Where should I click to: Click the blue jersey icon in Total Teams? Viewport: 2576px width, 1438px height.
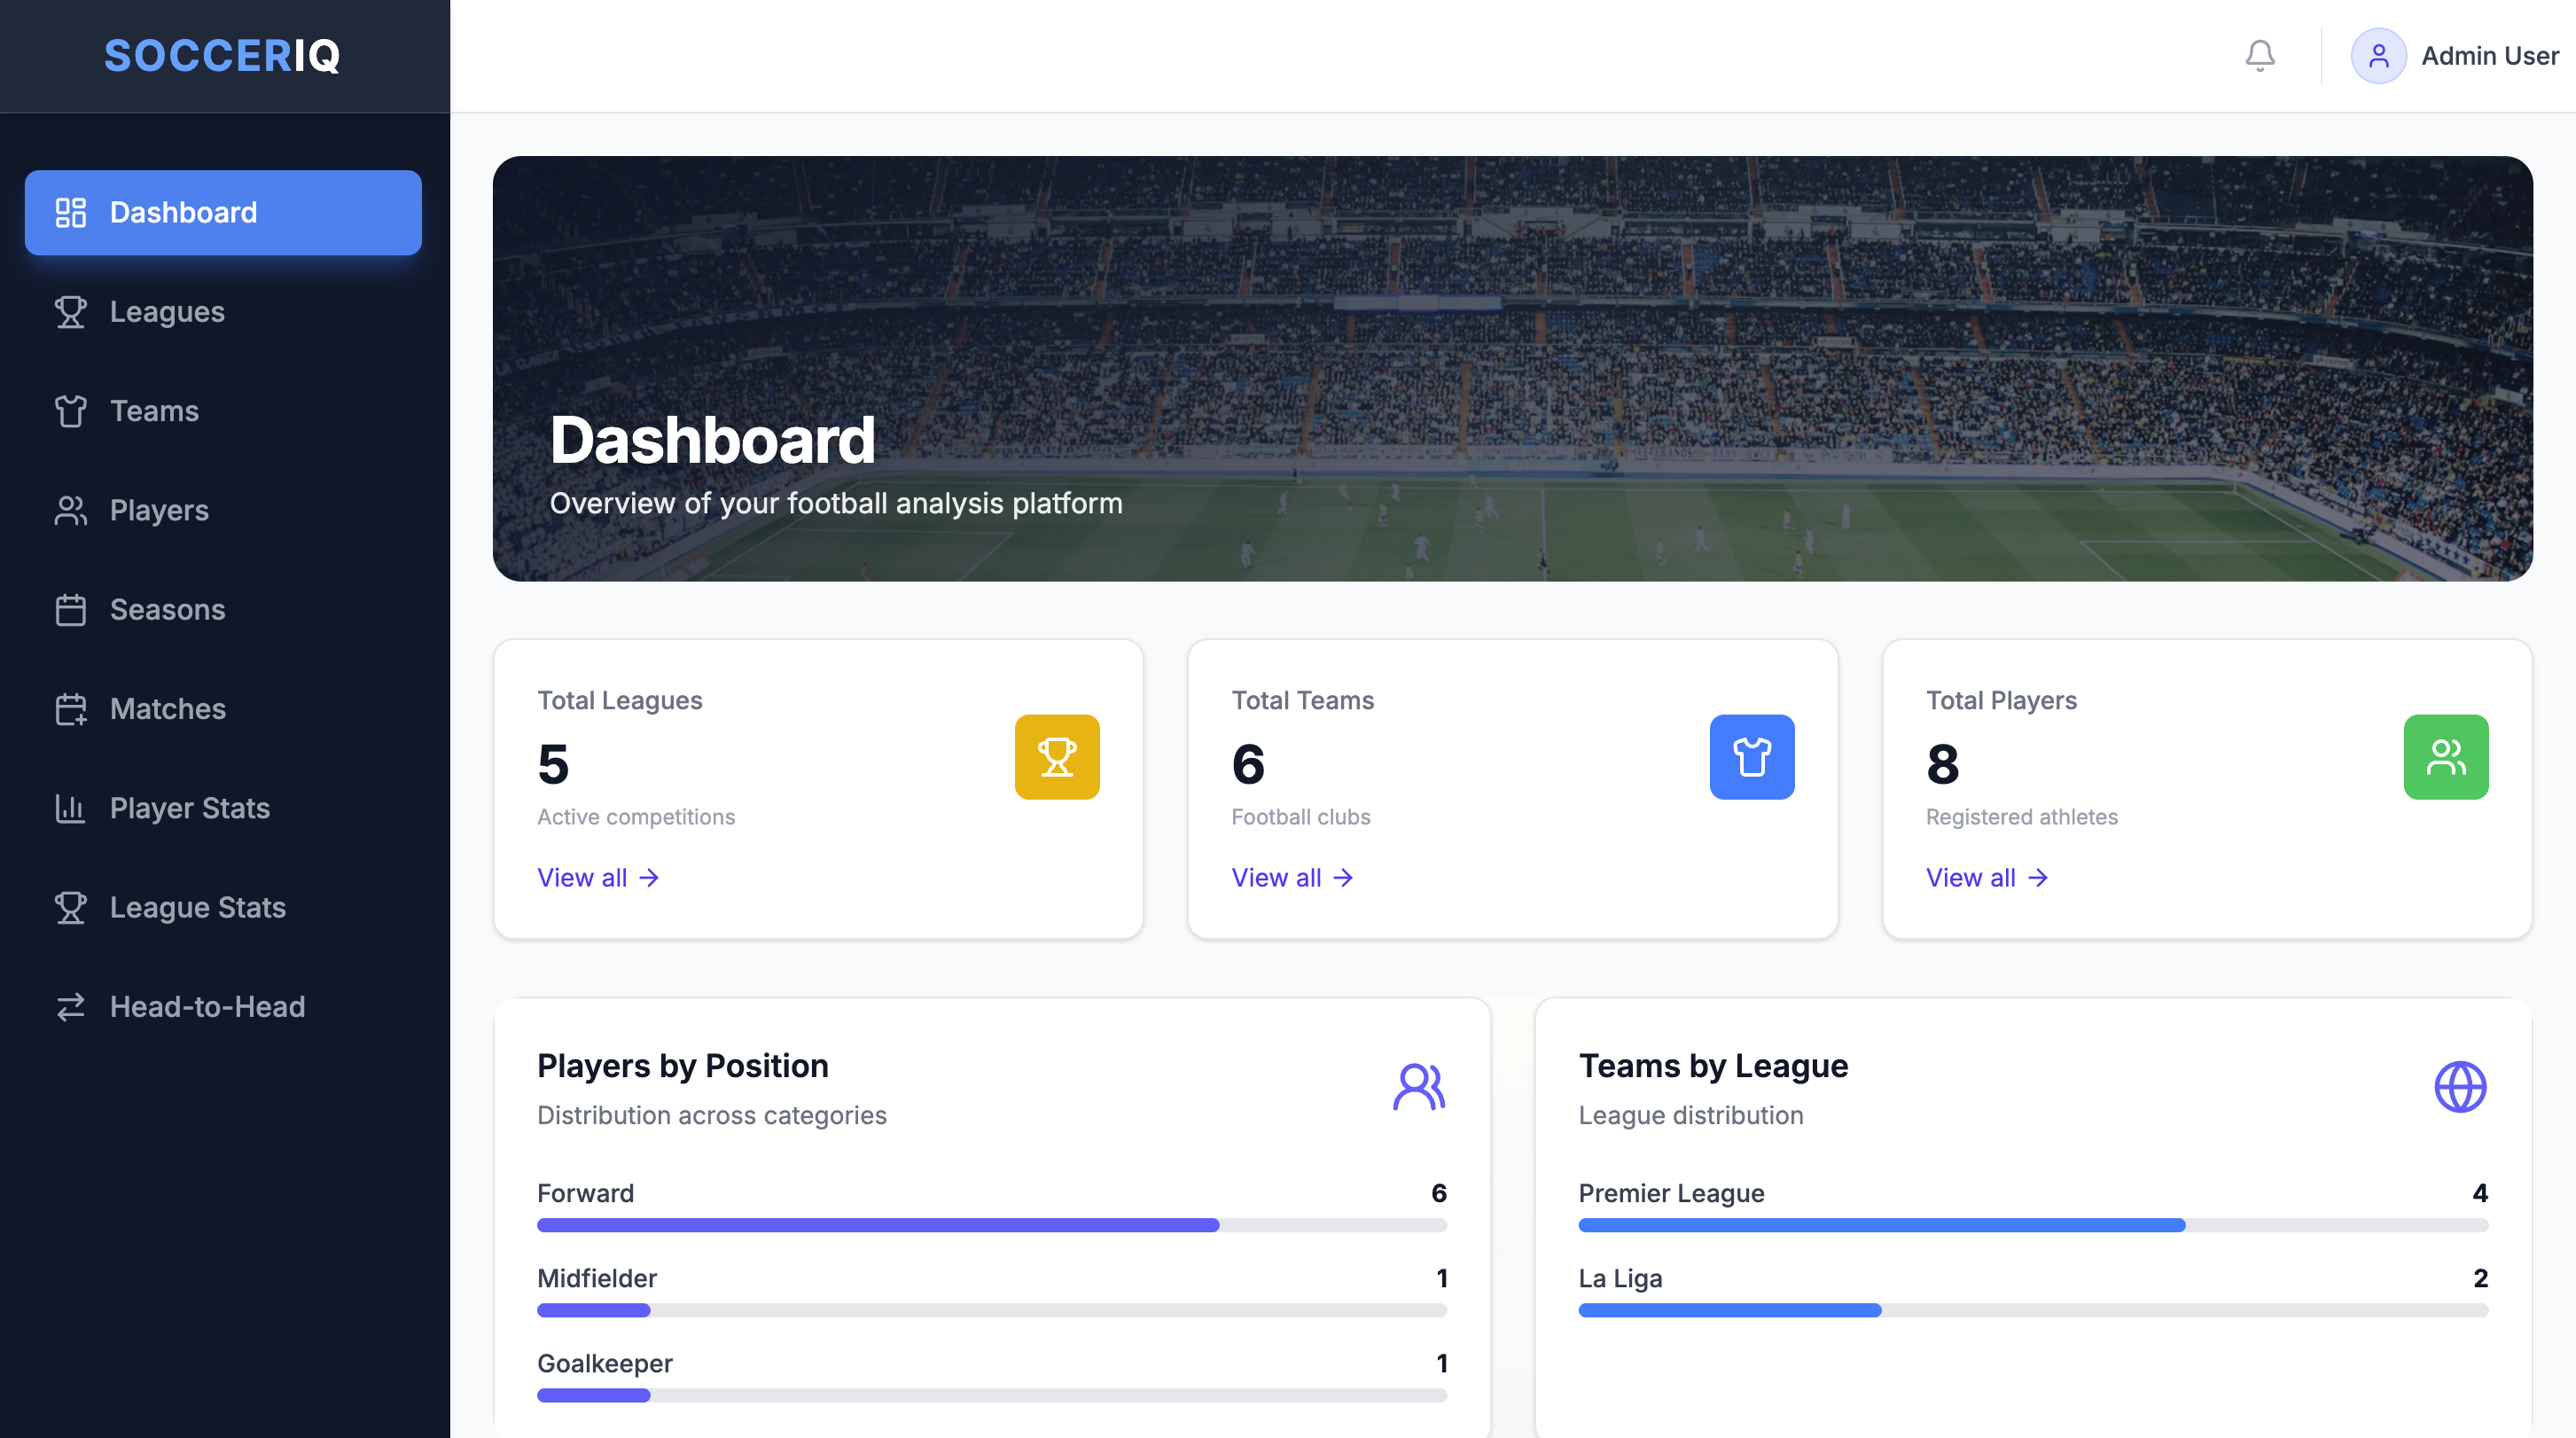coord(1751,757)
